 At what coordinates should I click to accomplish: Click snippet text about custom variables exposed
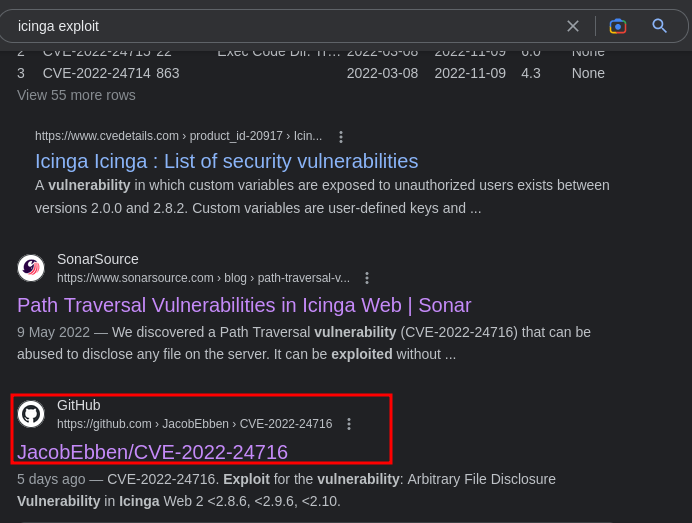point(322,197)
